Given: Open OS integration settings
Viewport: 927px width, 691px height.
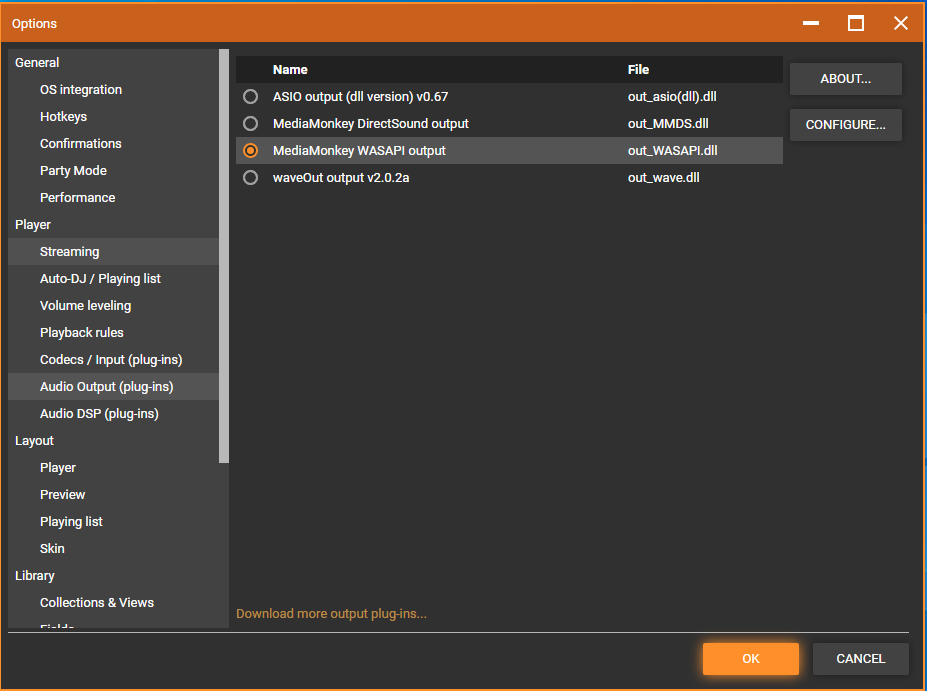Looking at the screenshot, I should [114, 90].
